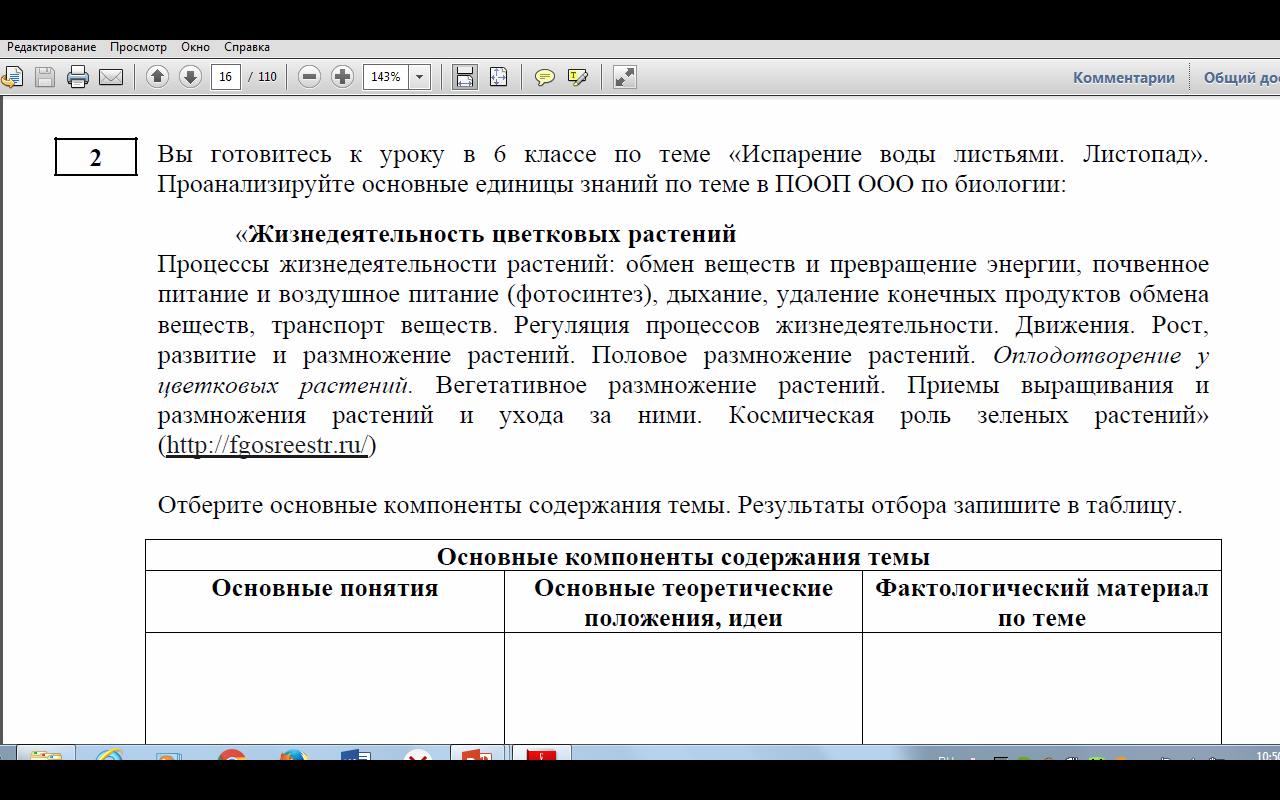Viewport: 1280px width, 800px height.
Task: Fit one full page view icon
Action: coord(498,77)
